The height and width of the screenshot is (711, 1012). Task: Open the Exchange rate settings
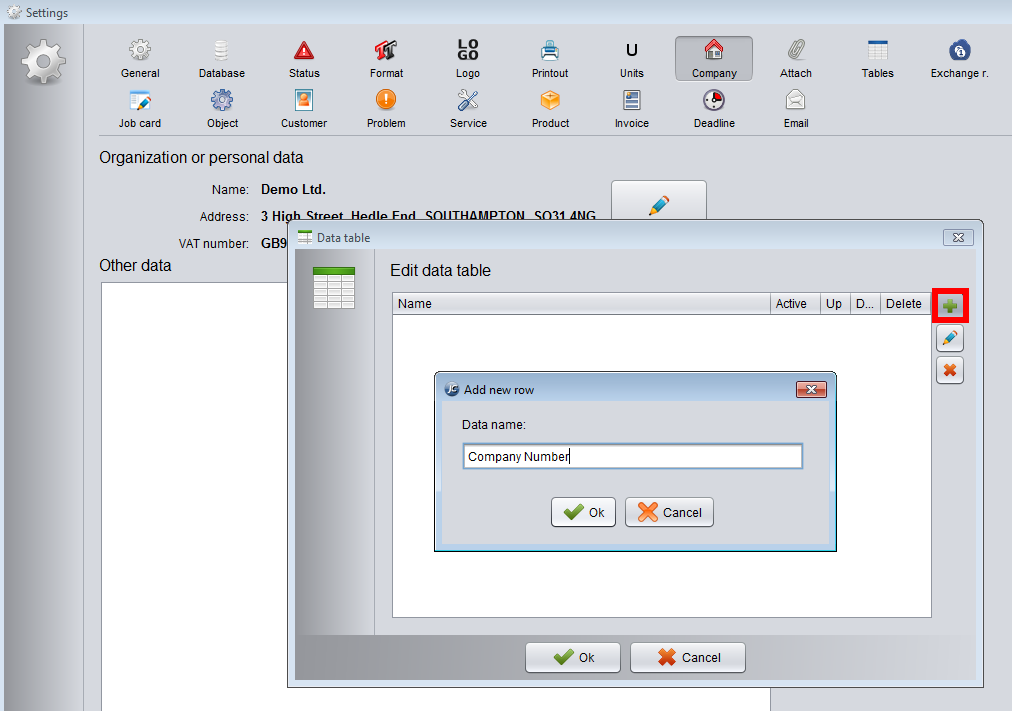959,58
